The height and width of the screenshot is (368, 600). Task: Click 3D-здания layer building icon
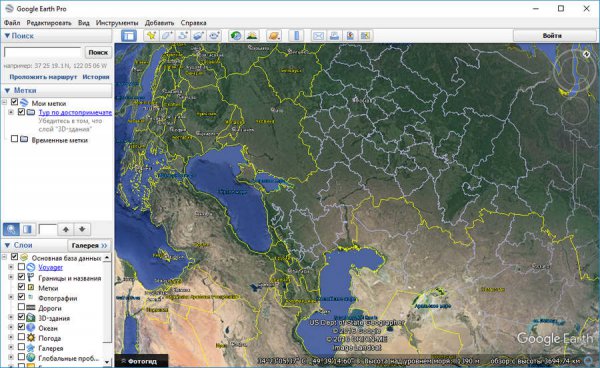pyautogui.click(x=31, y=318)
